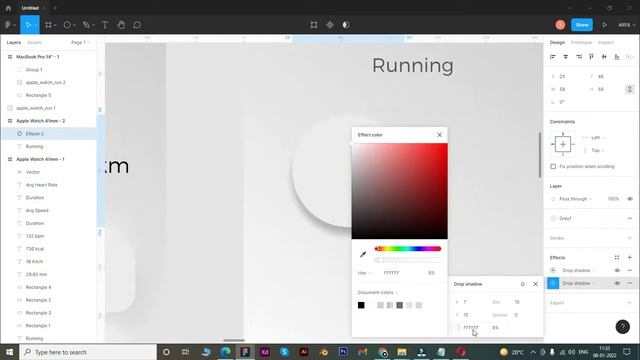Open the help question mark button
The width and height of the screenshot is (640, 360).
point(622,327)
